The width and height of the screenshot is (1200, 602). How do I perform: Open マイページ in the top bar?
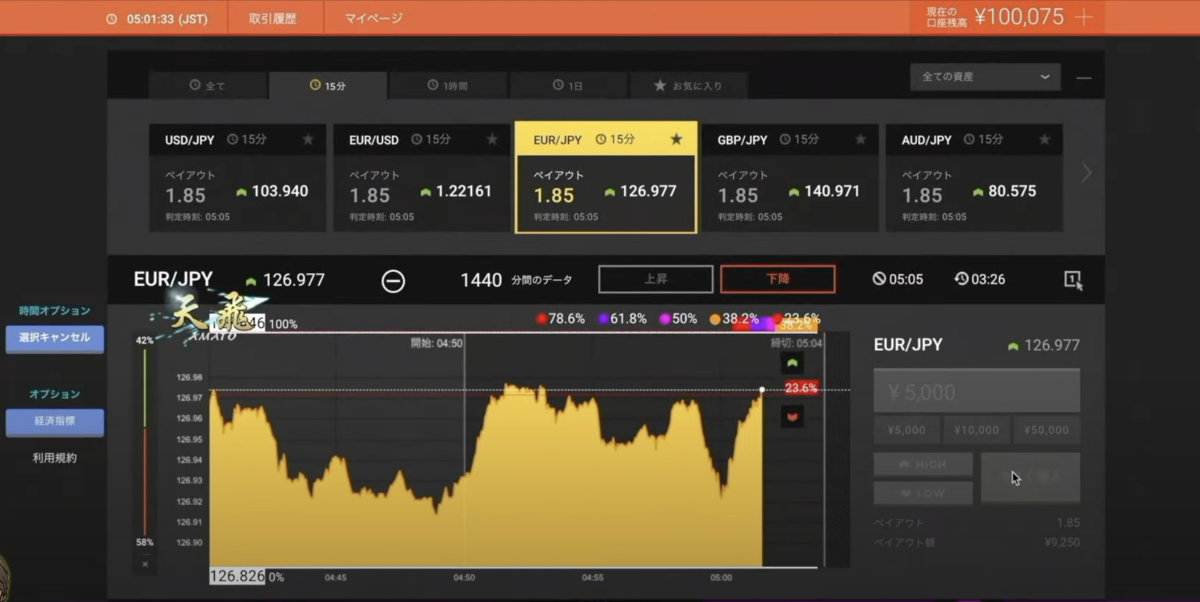click(374, 18)
